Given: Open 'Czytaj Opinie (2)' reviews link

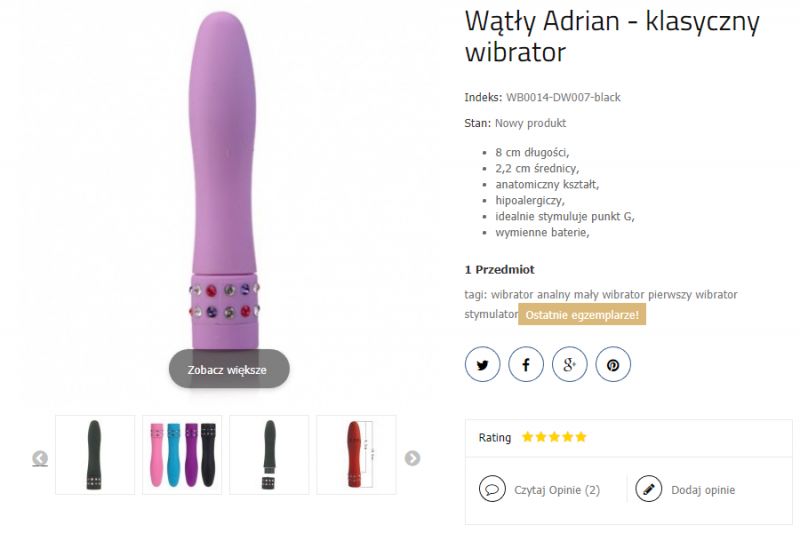Looking at the screenshot, I should click(557, 490).
